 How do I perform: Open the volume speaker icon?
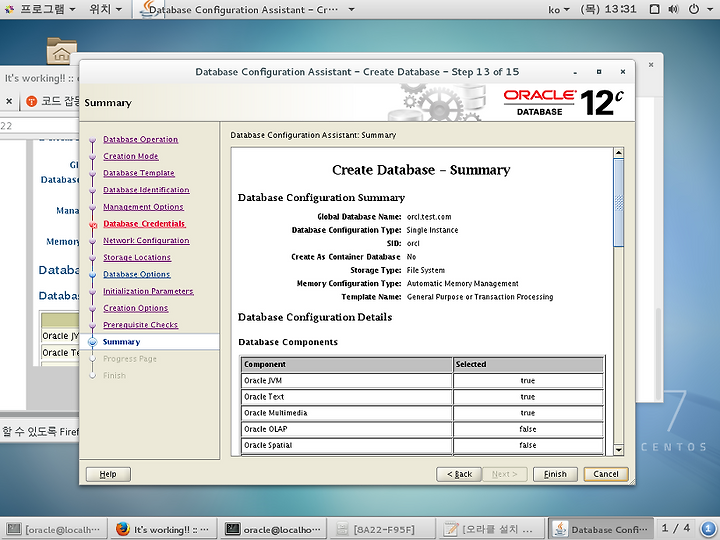click(x=673, y=9)
